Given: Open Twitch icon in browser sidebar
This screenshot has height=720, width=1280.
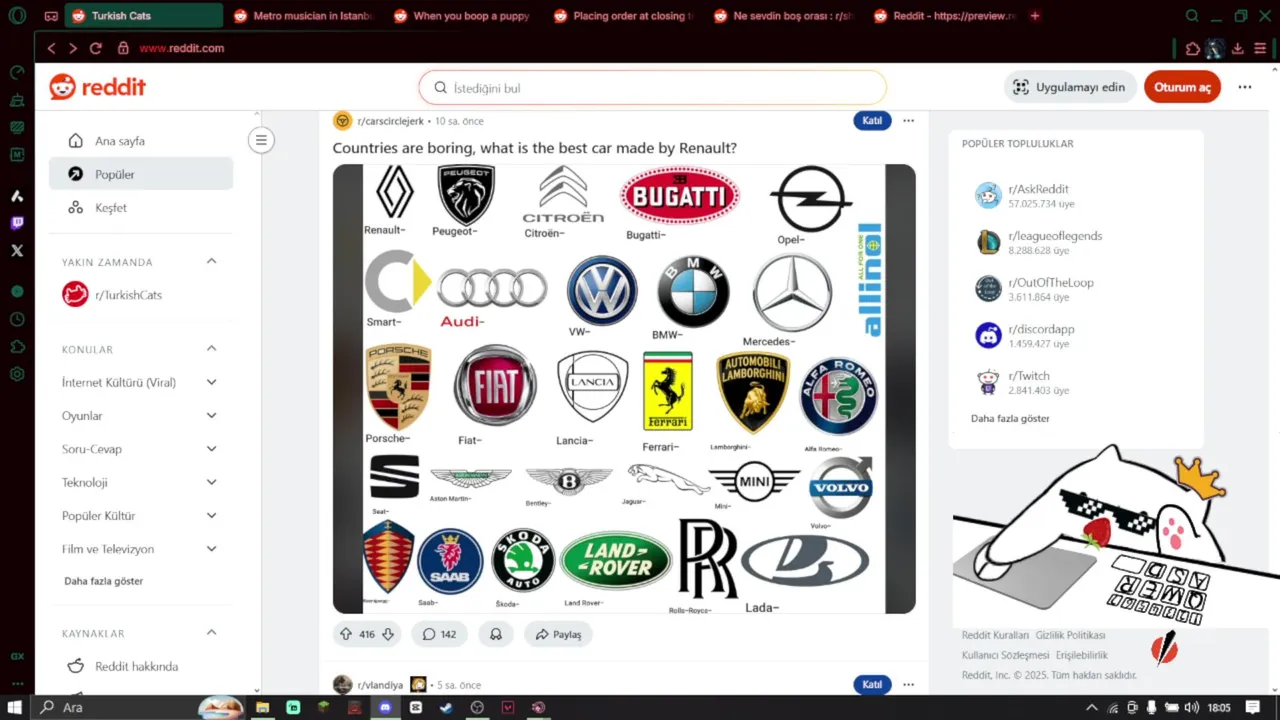Looking at the screenshot, I should point(17,223).
